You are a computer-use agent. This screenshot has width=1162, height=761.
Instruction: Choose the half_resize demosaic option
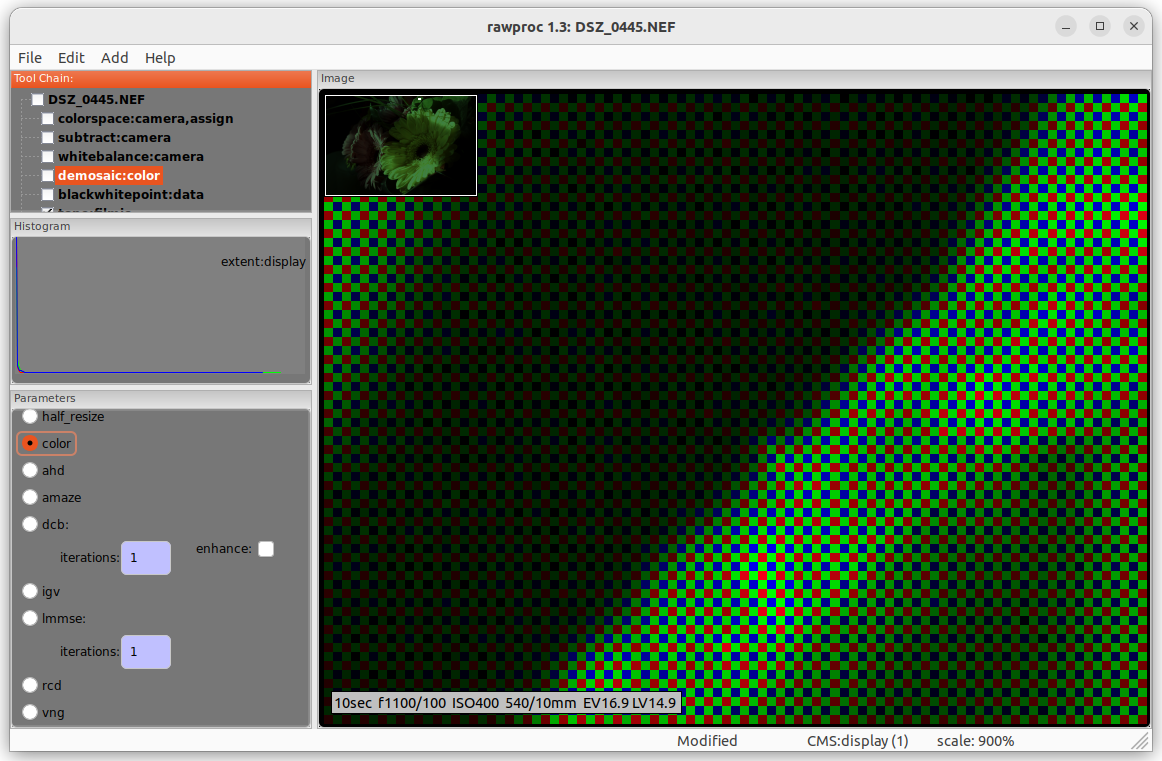[x=31, y=416]
